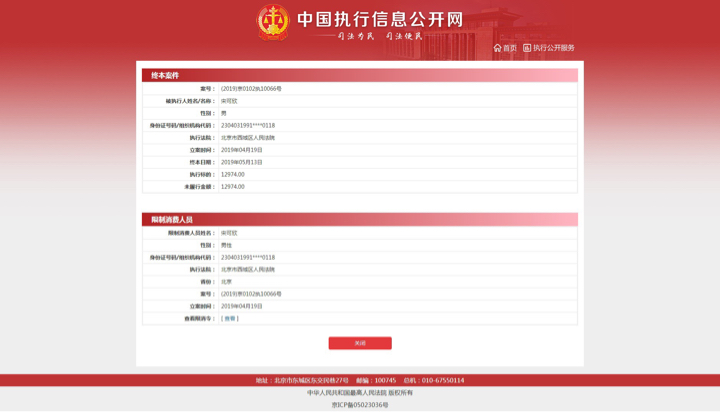Screen dimensions: 720x412
Task: Click the 省份 value 北京
Action: [x=226, y=282]
